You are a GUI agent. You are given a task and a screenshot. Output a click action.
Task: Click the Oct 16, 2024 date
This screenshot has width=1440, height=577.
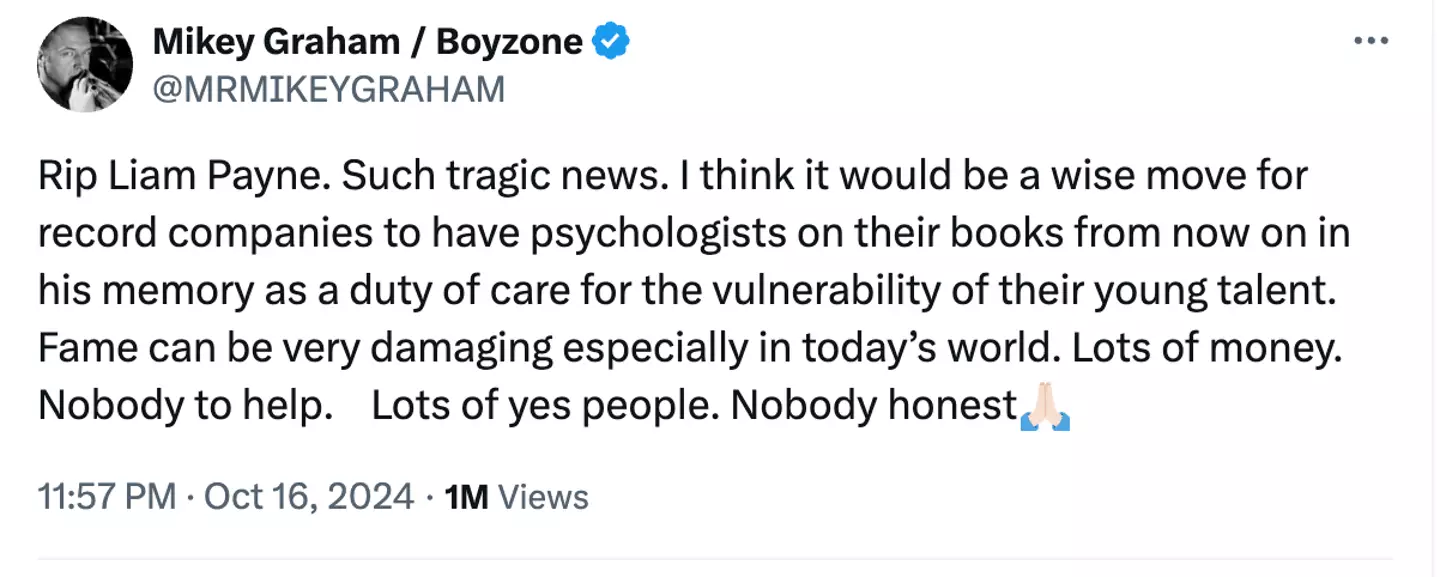[x=308, y=496]
